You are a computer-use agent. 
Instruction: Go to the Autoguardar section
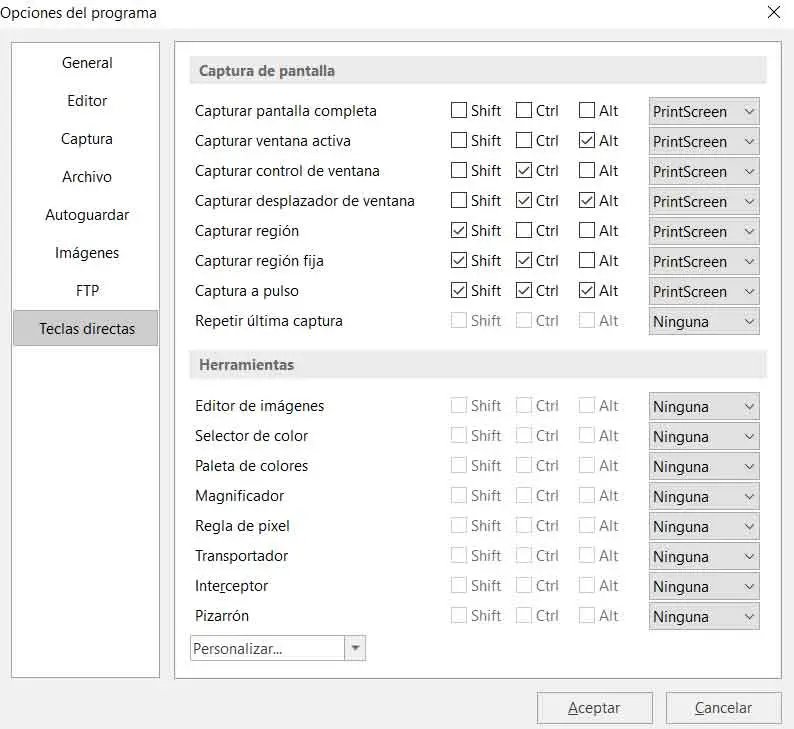(87, 215)
